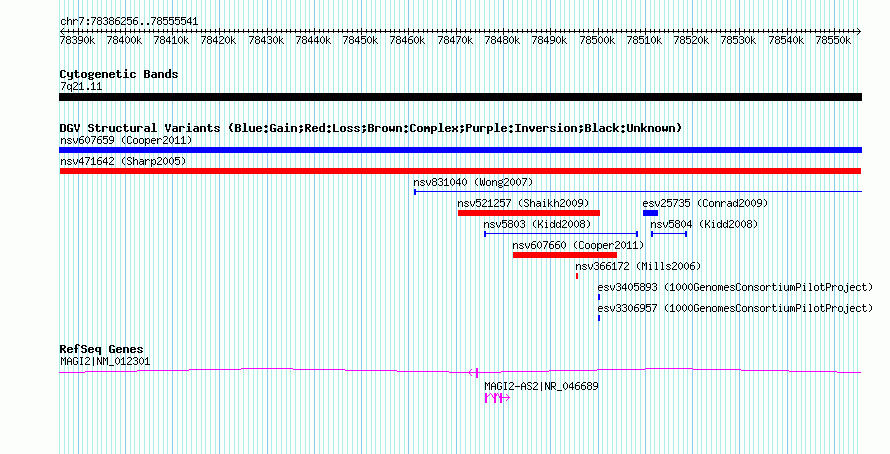Open the nsv521257 (Shaikh2009) label

523,203
